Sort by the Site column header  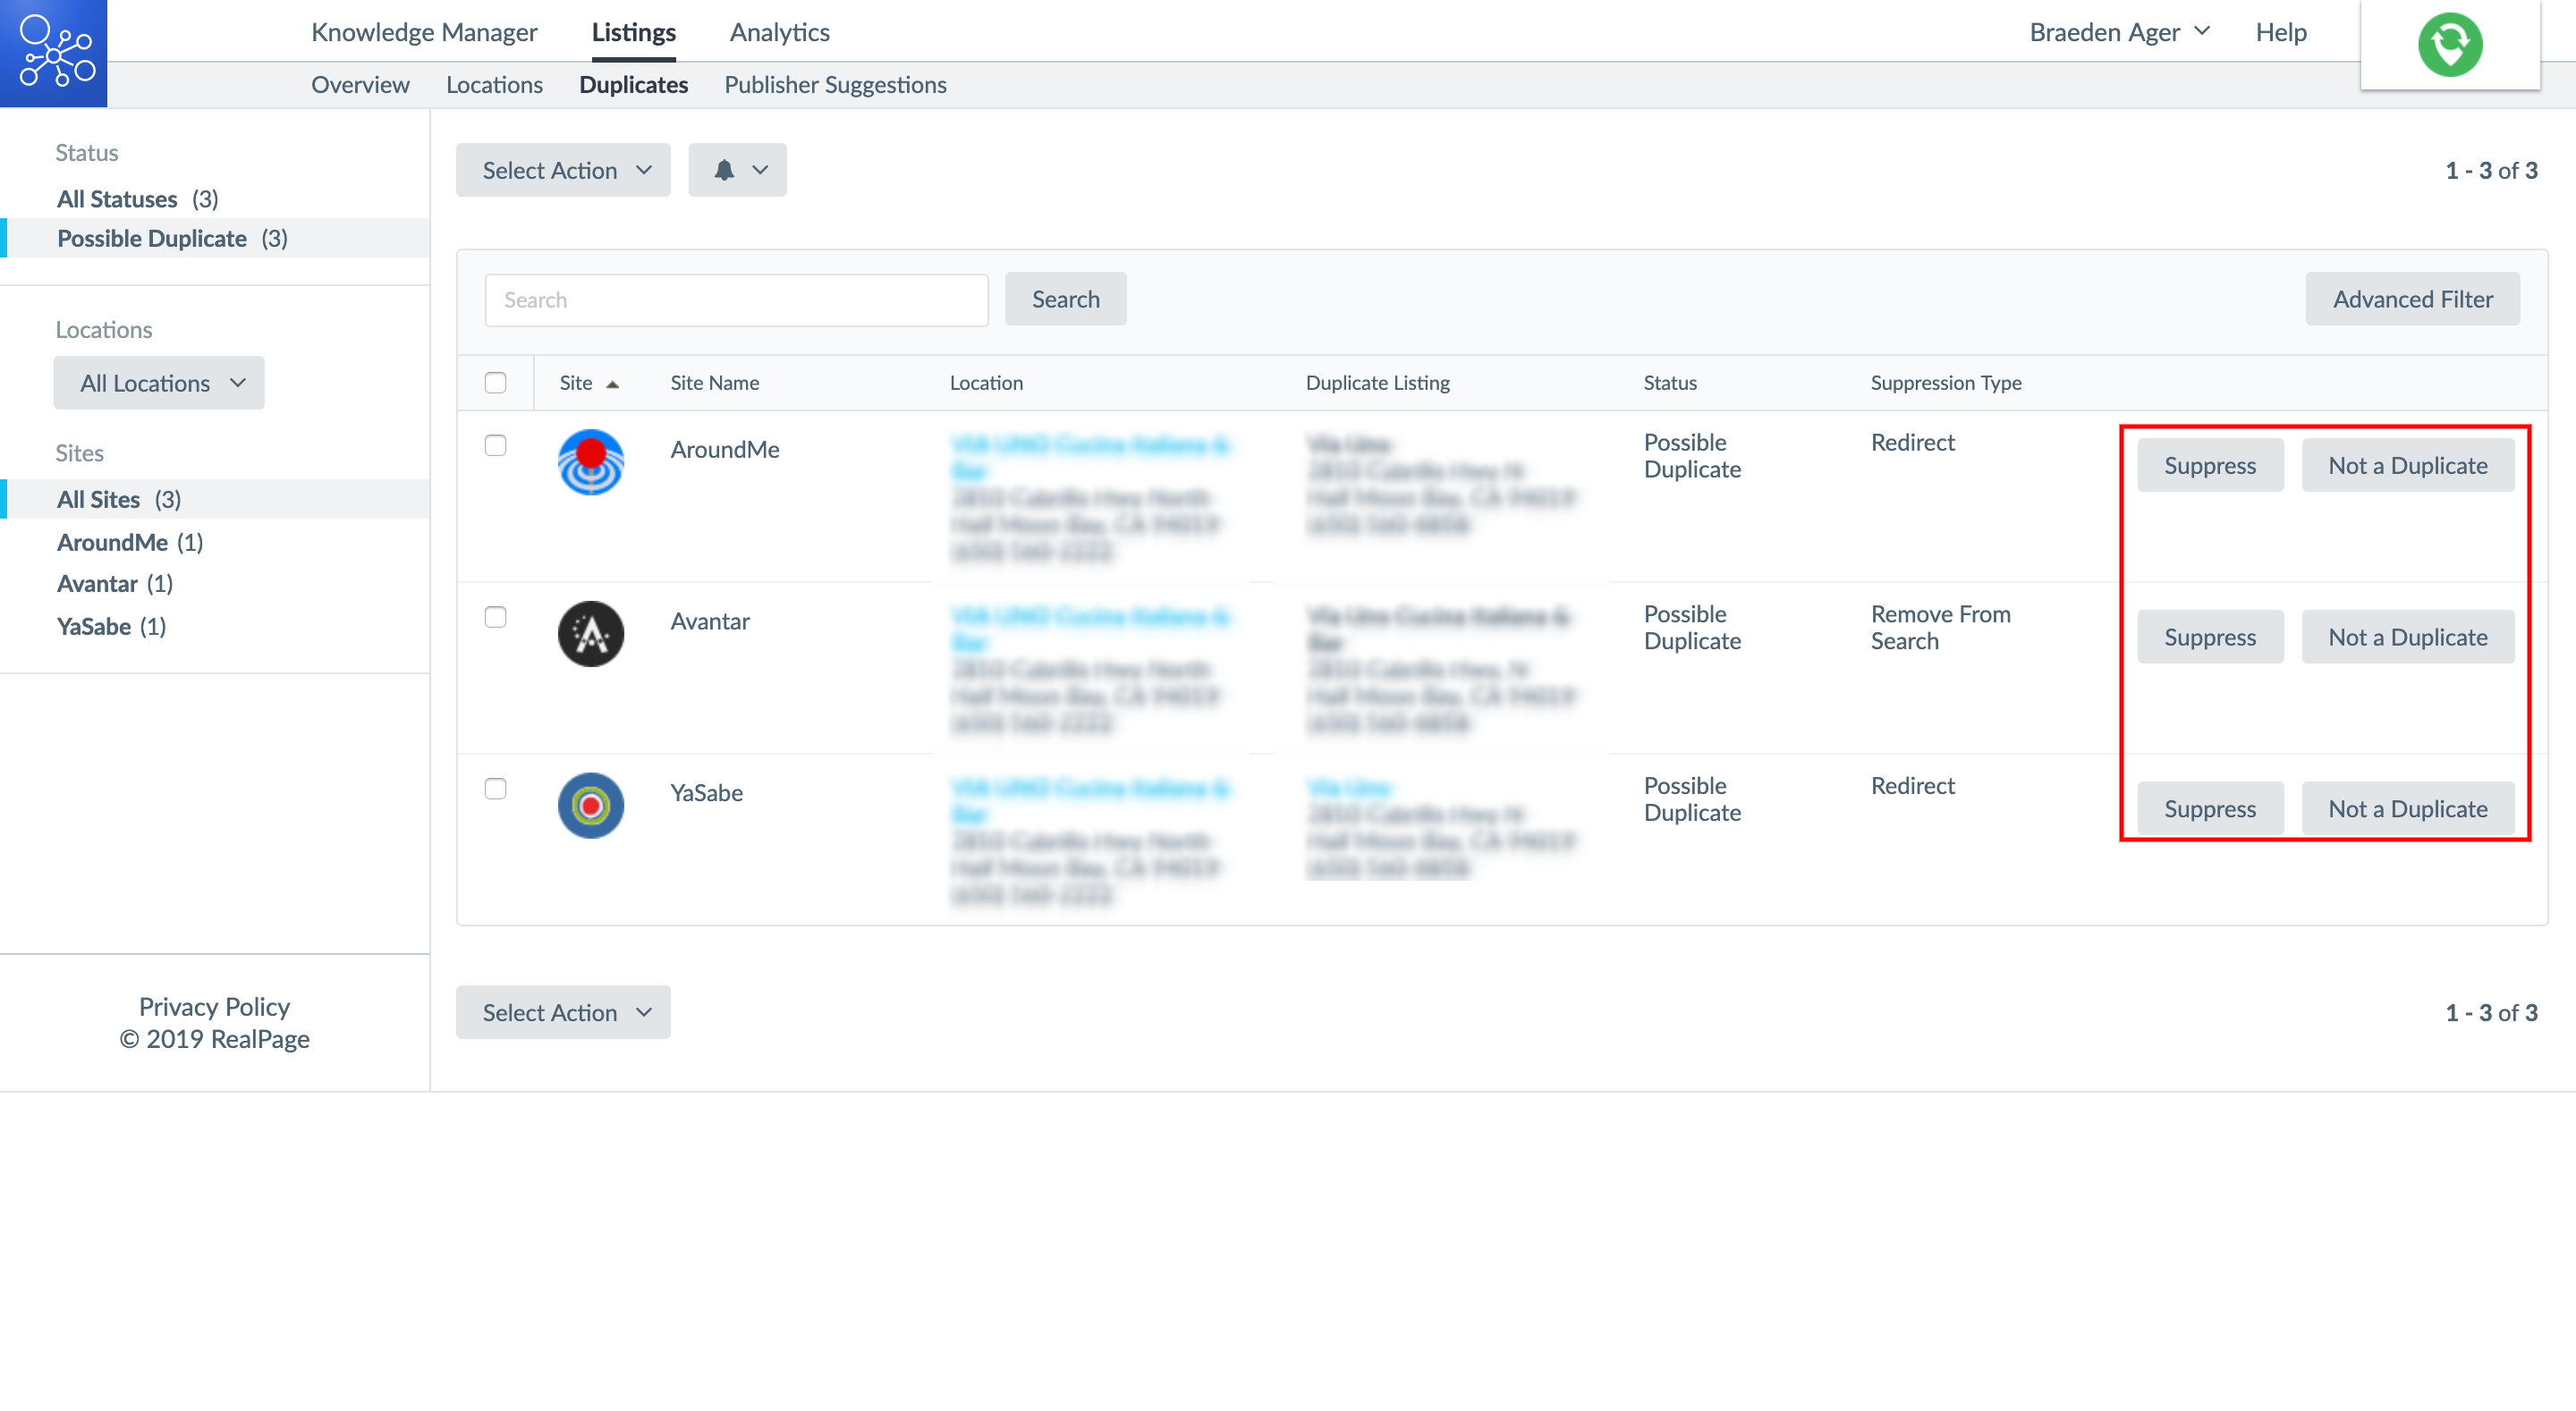tap(588, 383)
